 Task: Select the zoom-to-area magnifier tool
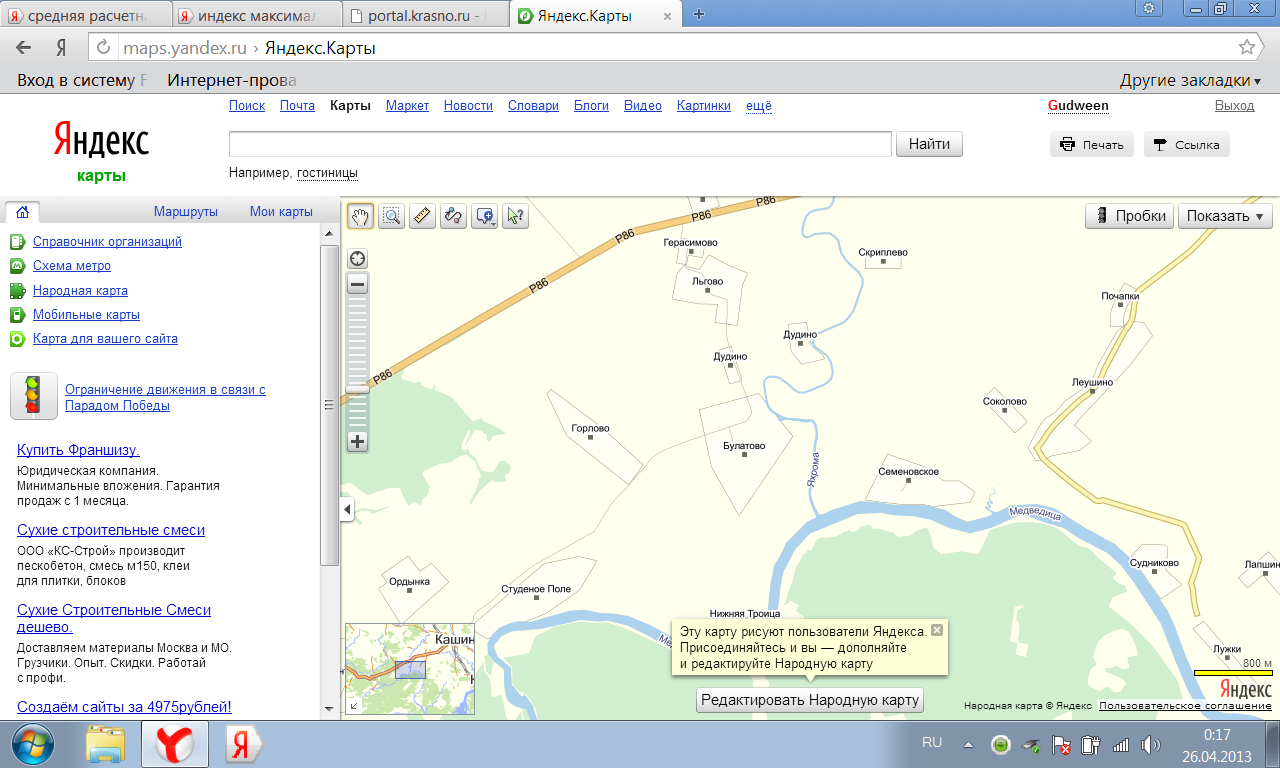tap(391, 215)
